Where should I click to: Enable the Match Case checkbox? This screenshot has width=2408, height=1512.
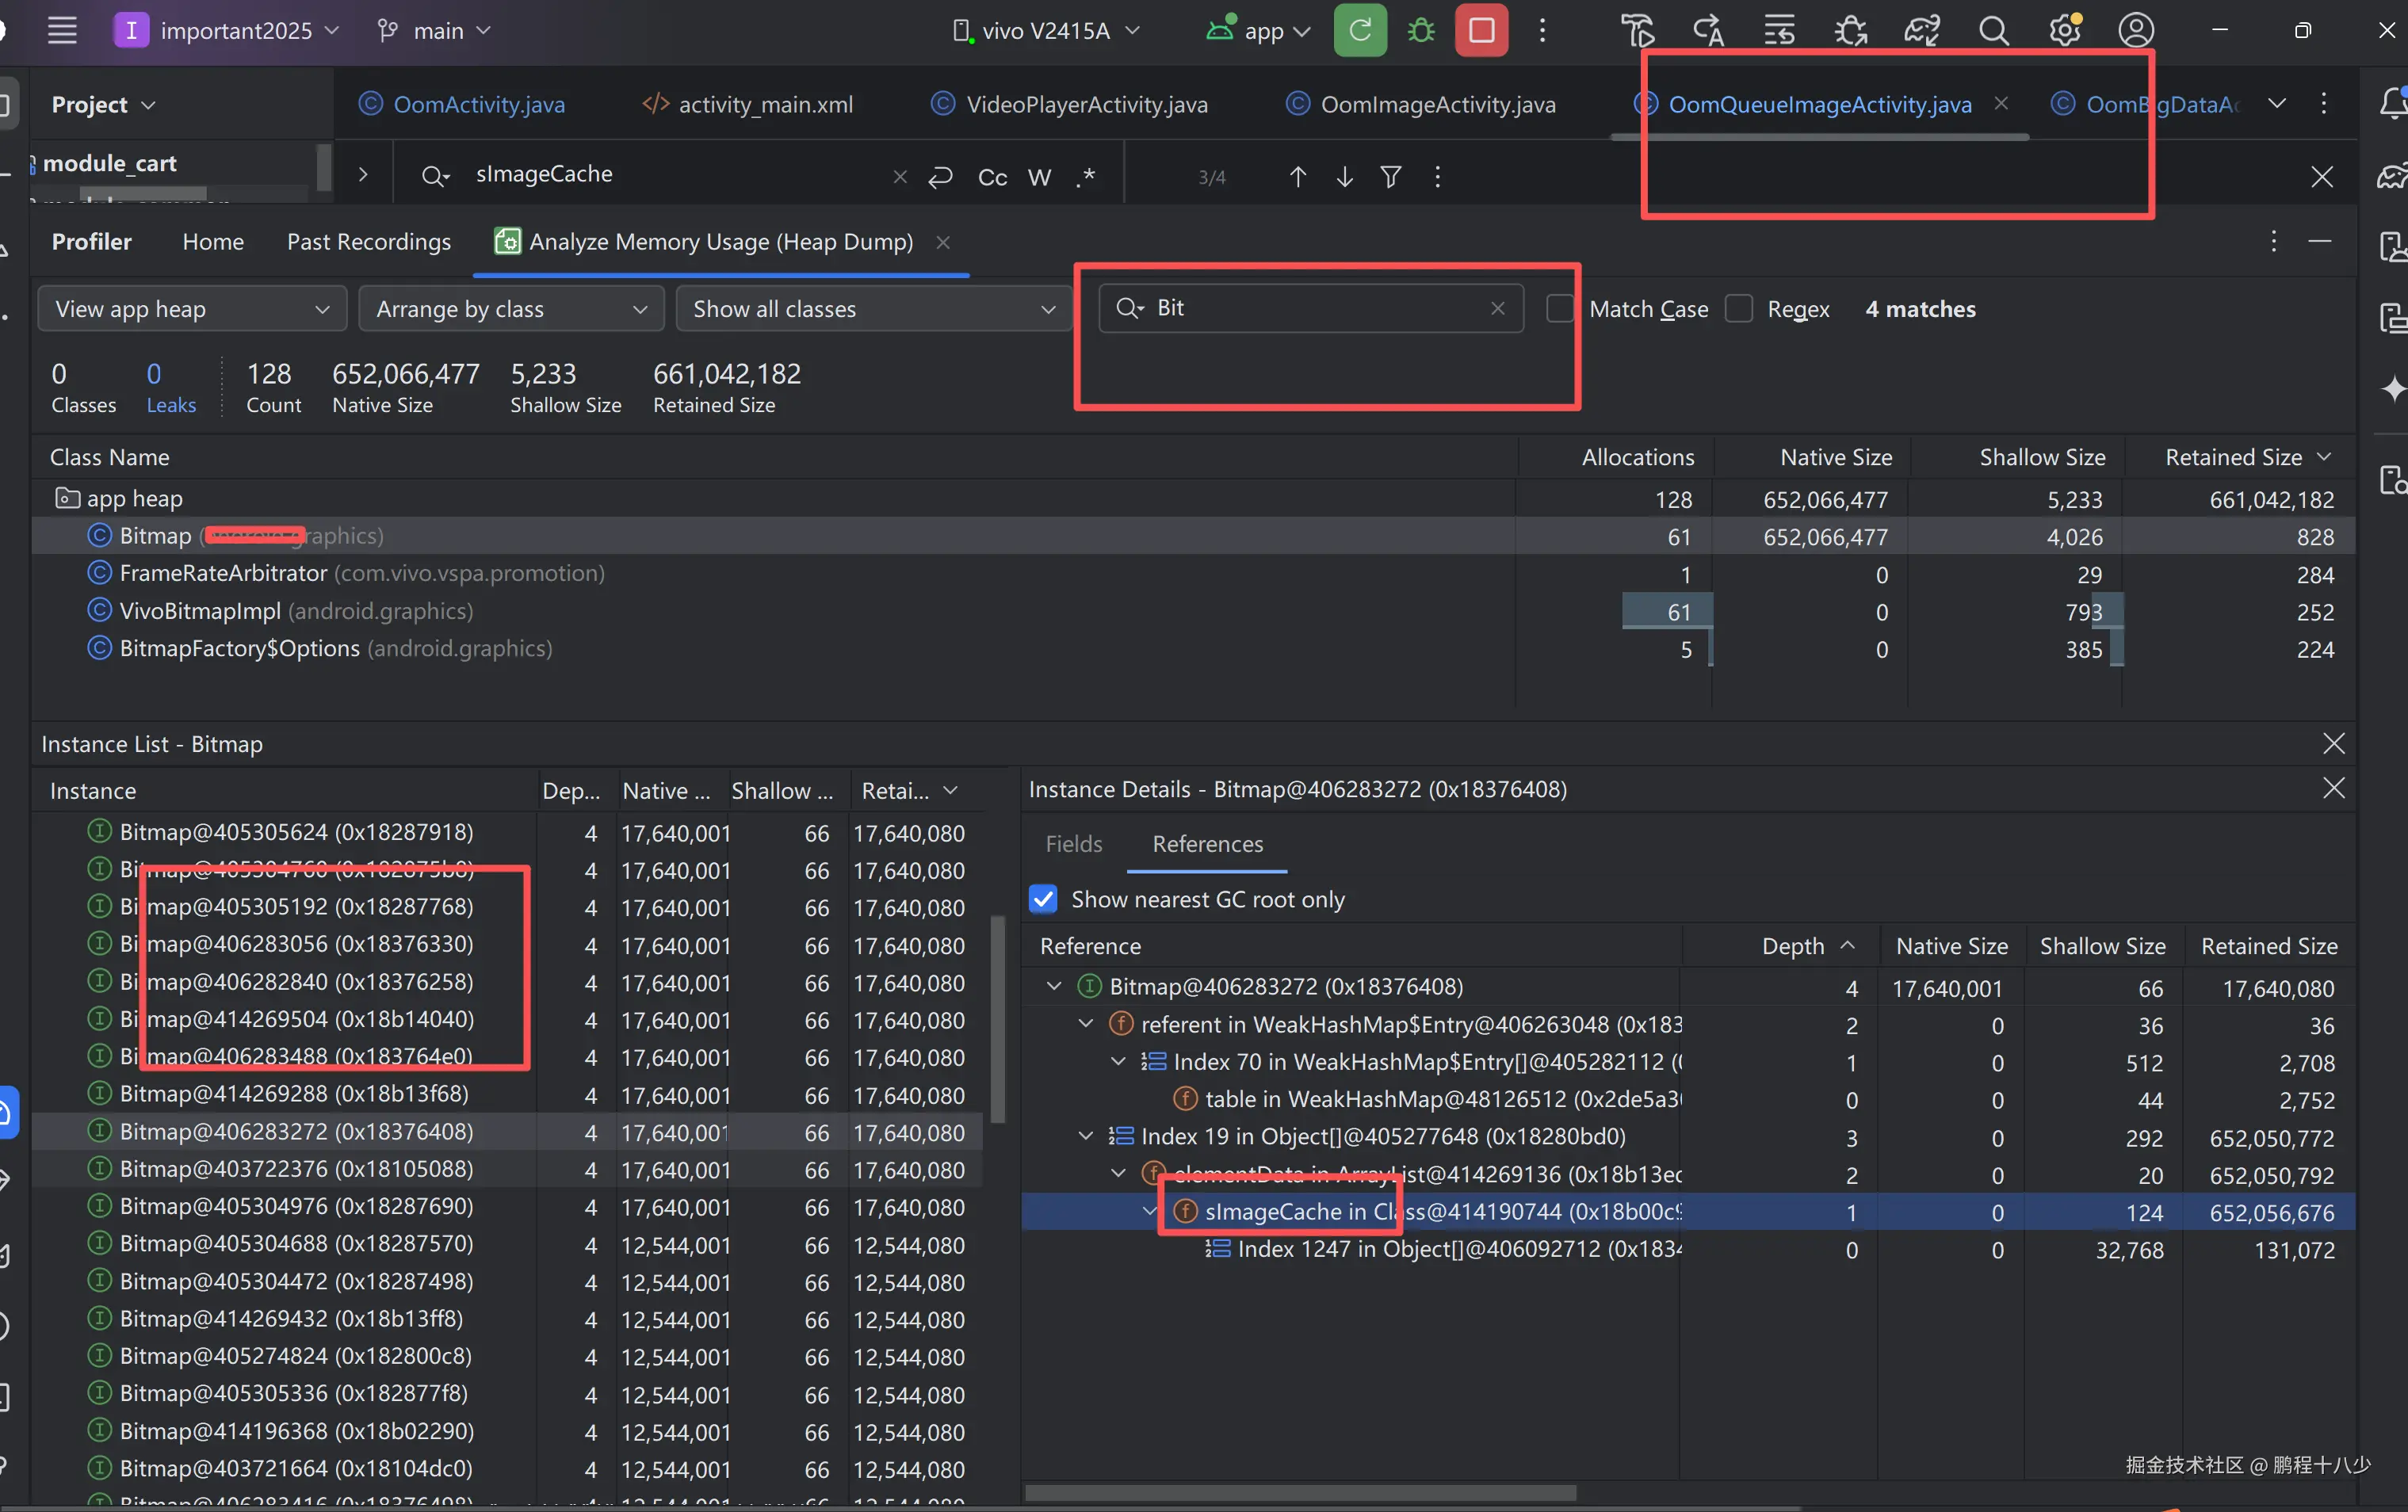point(1559,309)
